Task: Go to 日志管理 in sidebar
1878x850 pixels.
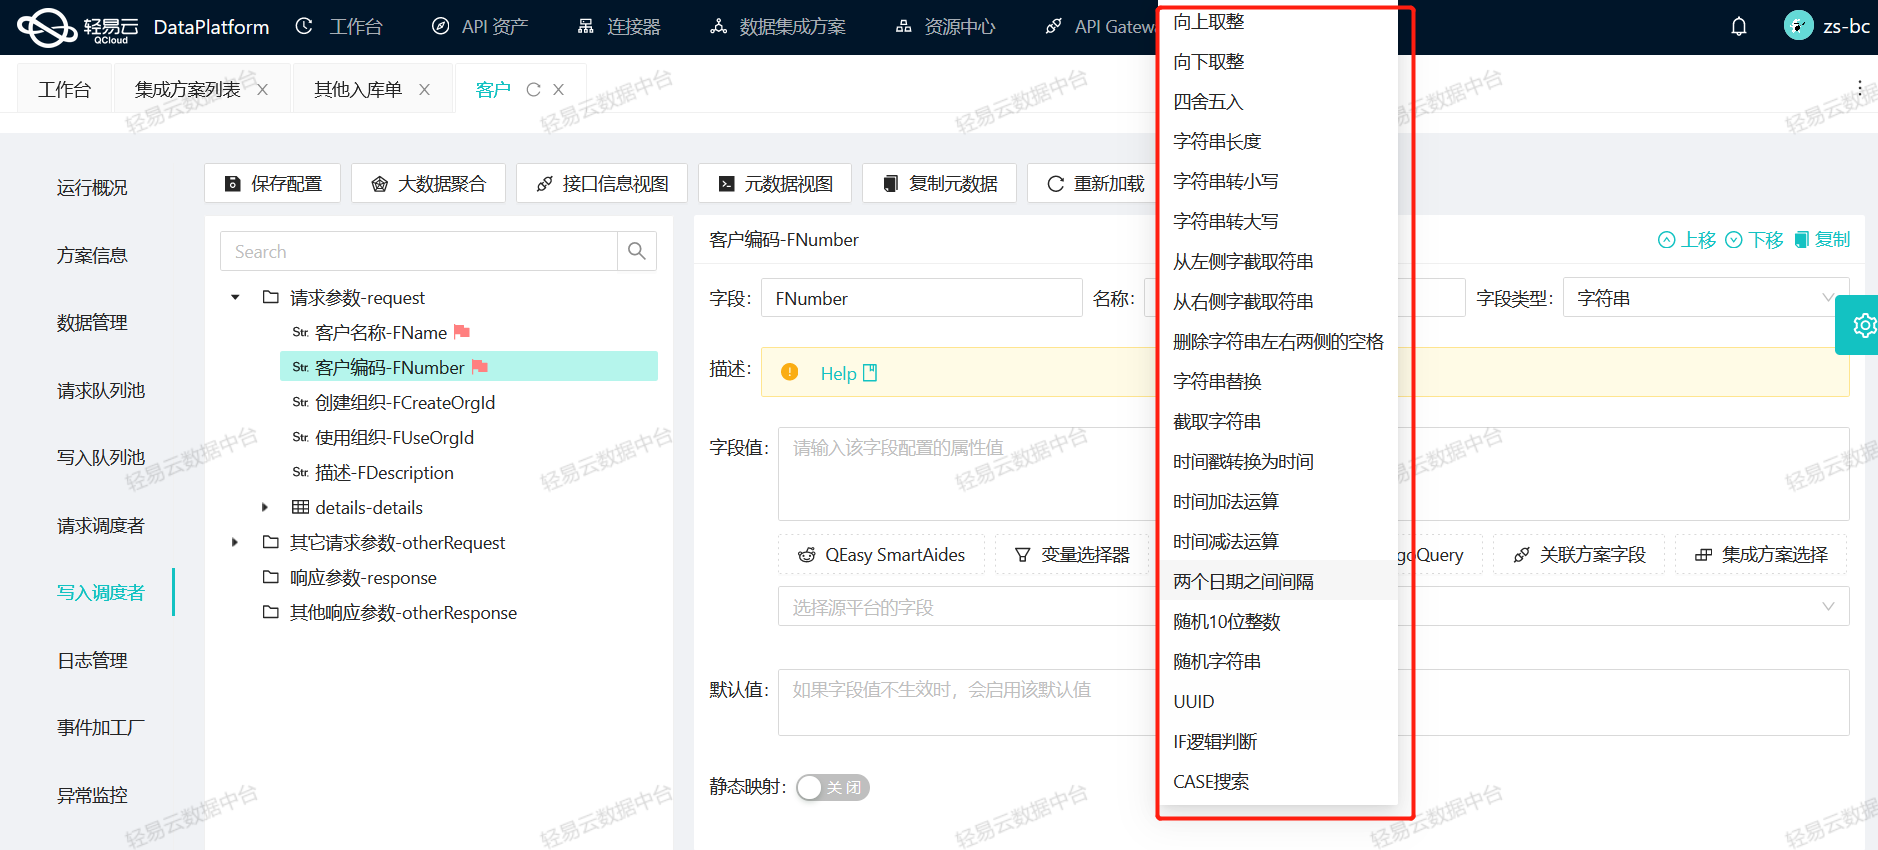Action: (x=92, y=660)
